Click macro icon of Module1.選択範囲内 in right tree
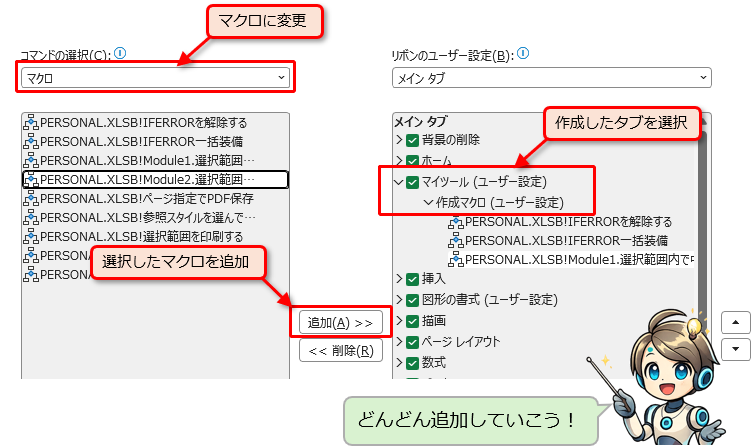 (x=456, y=260)
